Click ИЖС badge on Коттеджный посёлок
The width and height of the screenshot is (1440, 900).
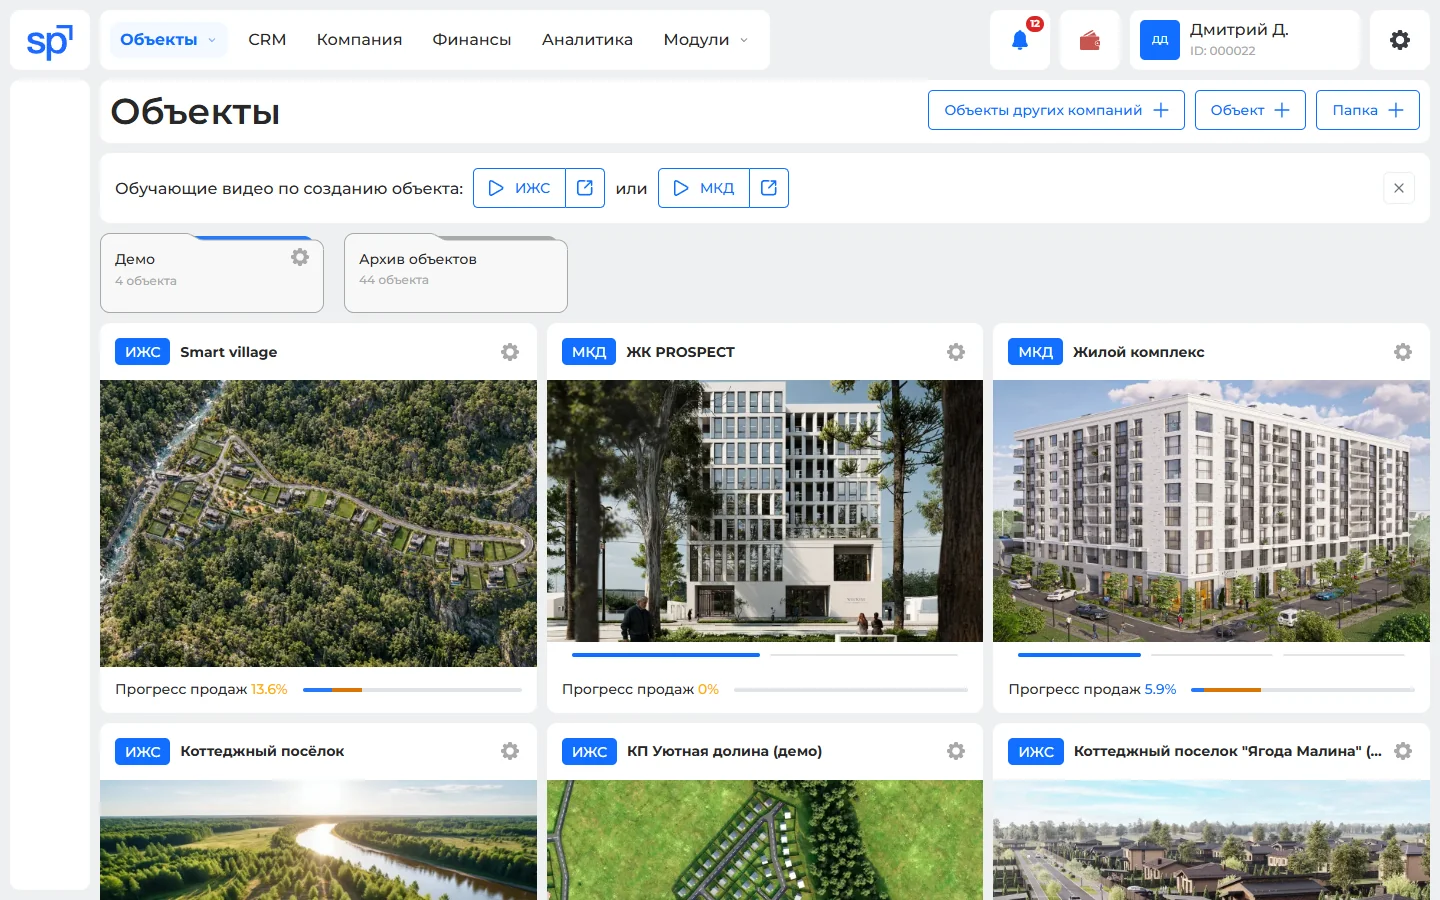[143, 751]
